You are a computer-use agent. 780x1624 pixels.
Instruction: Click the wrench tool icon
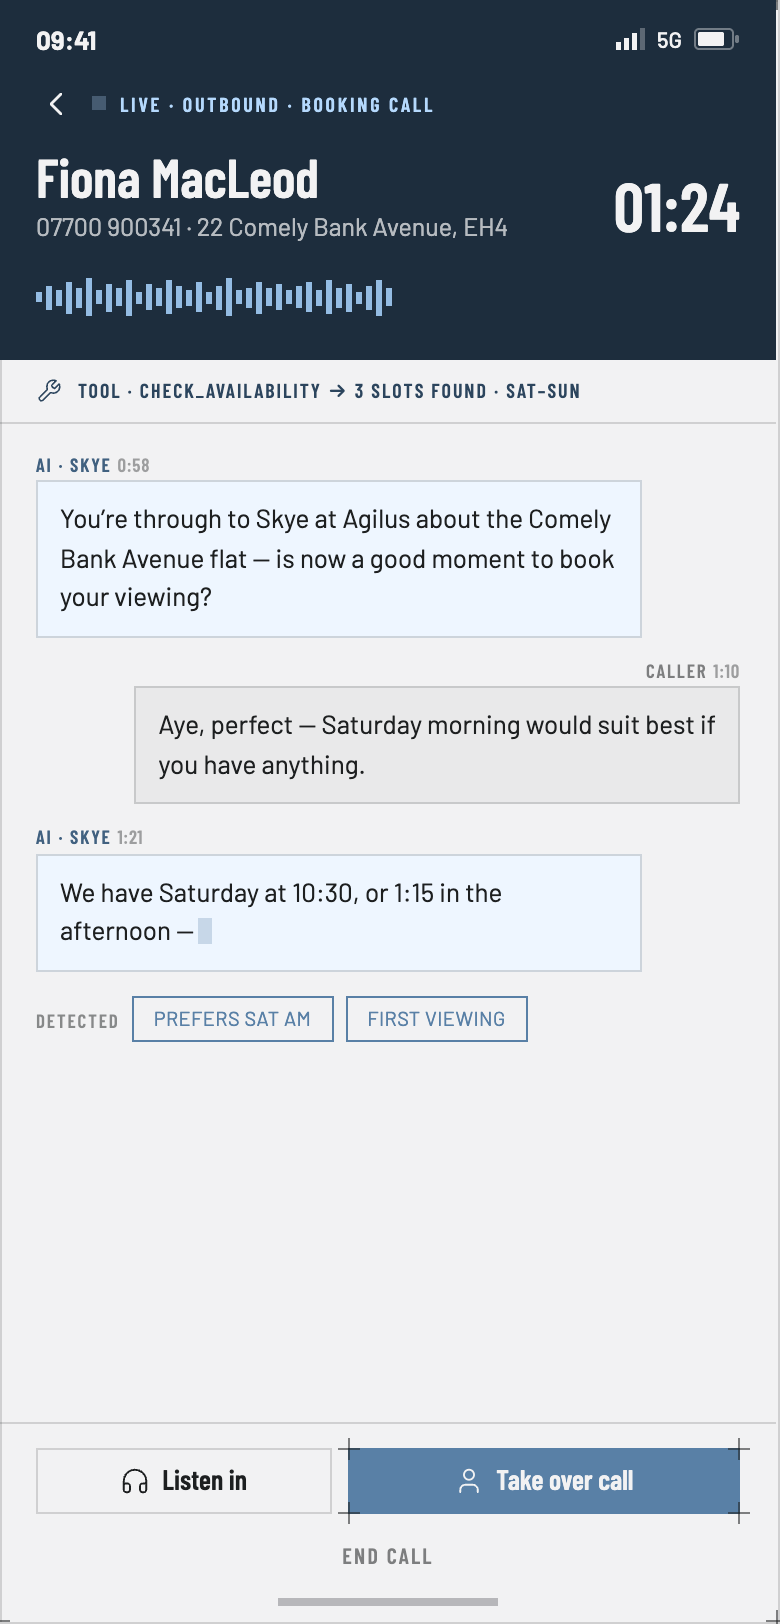(x=49, y=391)
